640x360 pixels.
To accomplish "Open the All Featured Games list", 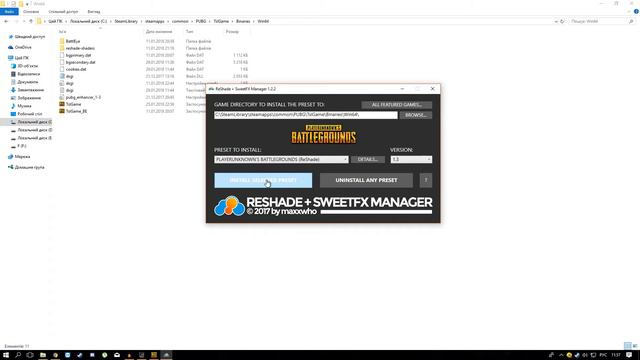I will (x=397, y=105).
